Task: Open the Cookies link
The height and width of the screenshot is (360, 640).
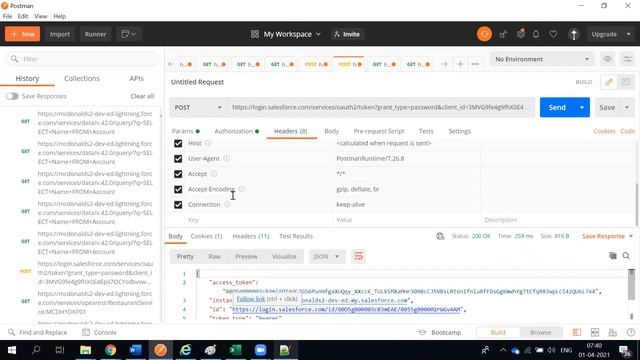Action: click(604, 131)
